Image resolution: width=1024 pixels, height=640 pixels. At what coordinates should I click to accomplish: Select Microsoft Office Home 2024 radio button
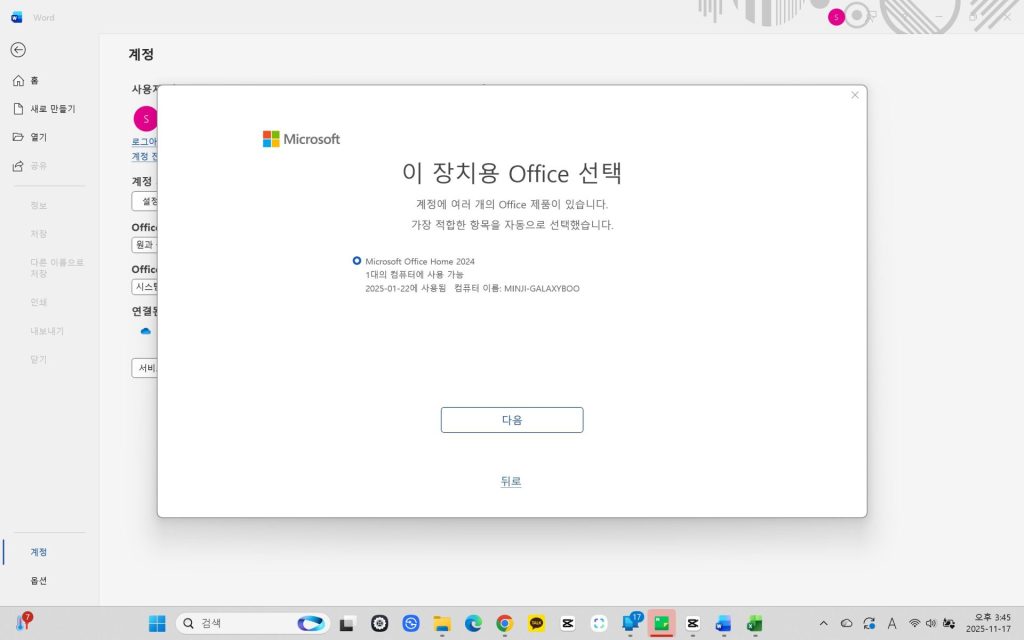click(357, 261)
